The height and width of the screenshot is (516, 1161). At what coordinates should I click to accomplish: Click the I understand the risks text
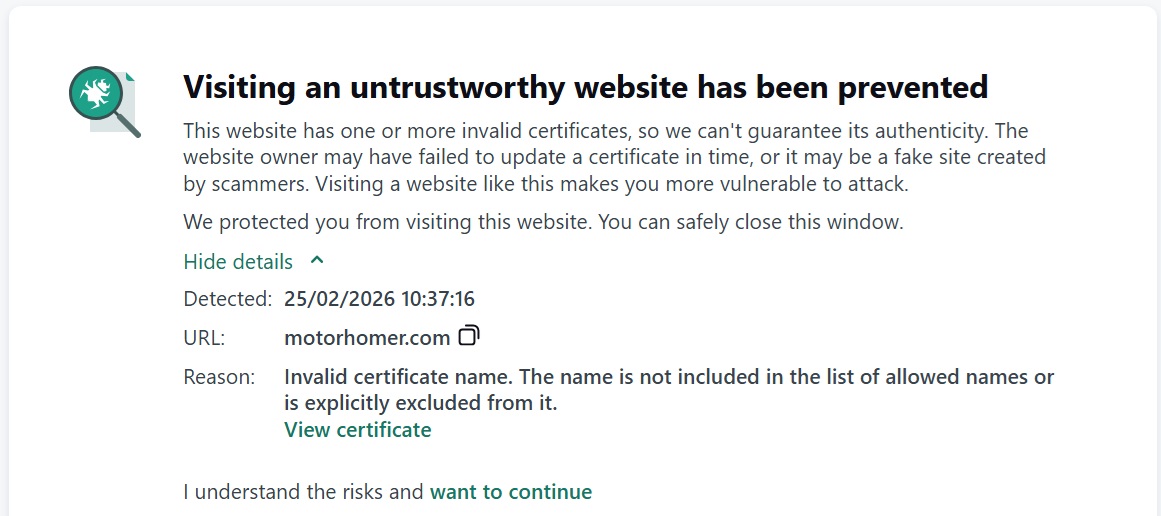coord(304,492)
